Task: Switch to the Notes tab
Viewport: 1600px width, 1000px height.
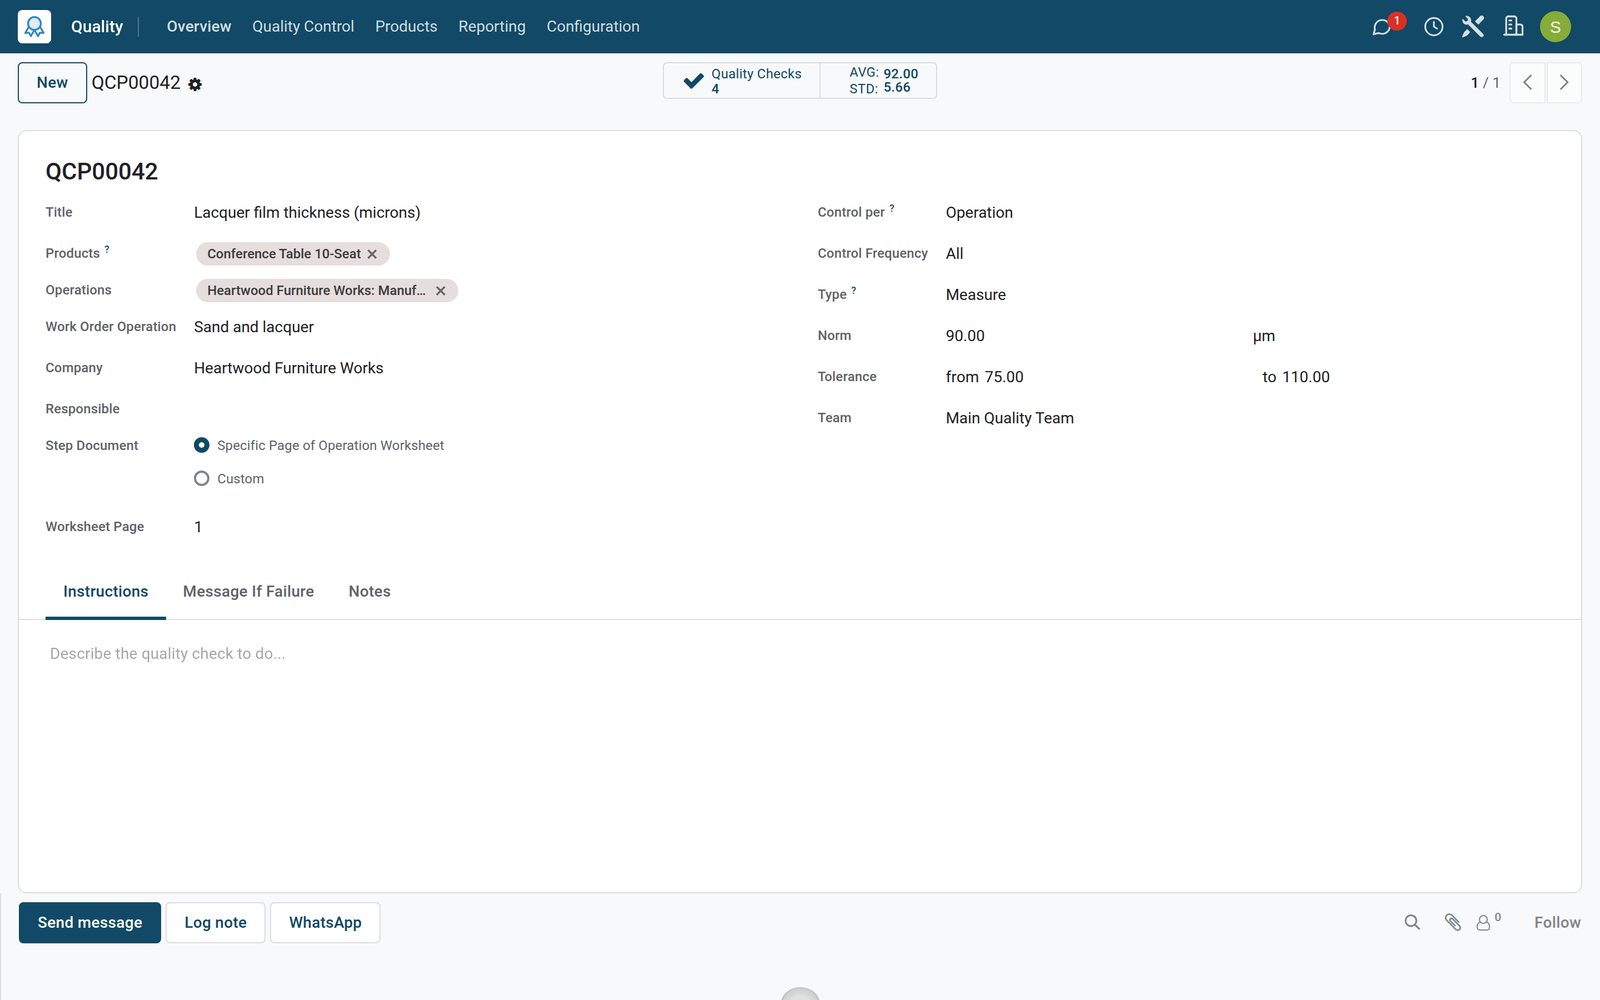Action: coord(369,592)
